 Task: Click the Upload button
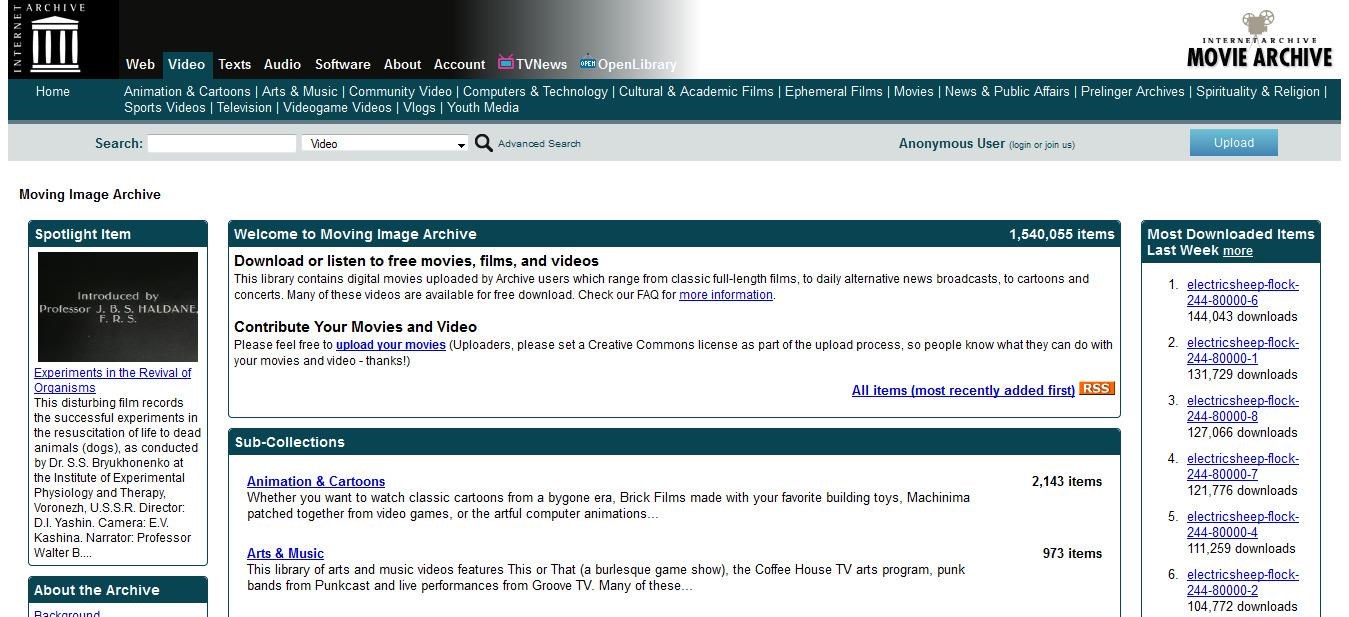point(1233,142)
